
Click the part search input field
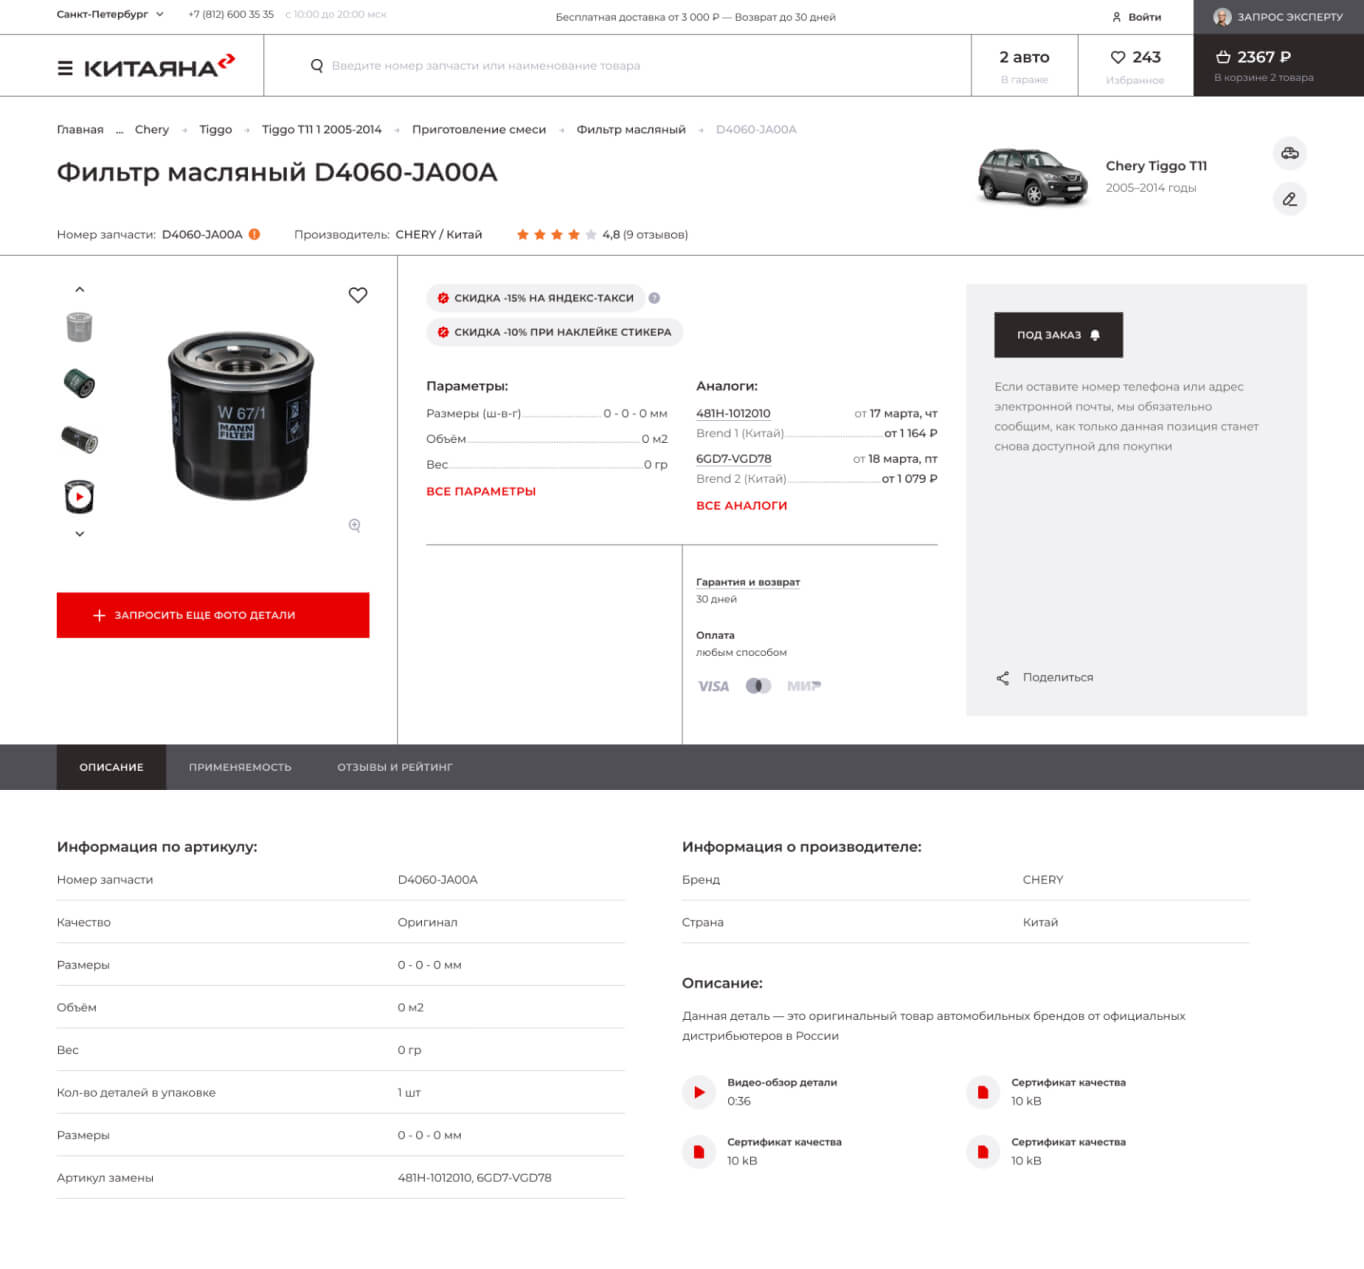[617, 66]
